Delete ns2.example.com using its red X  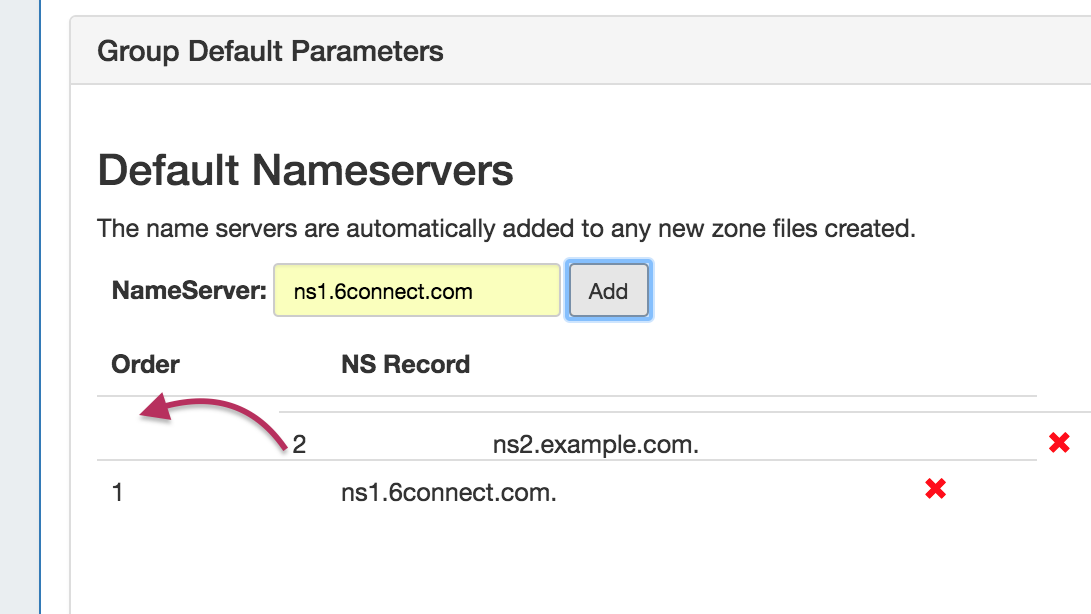tap(1059, 443)
